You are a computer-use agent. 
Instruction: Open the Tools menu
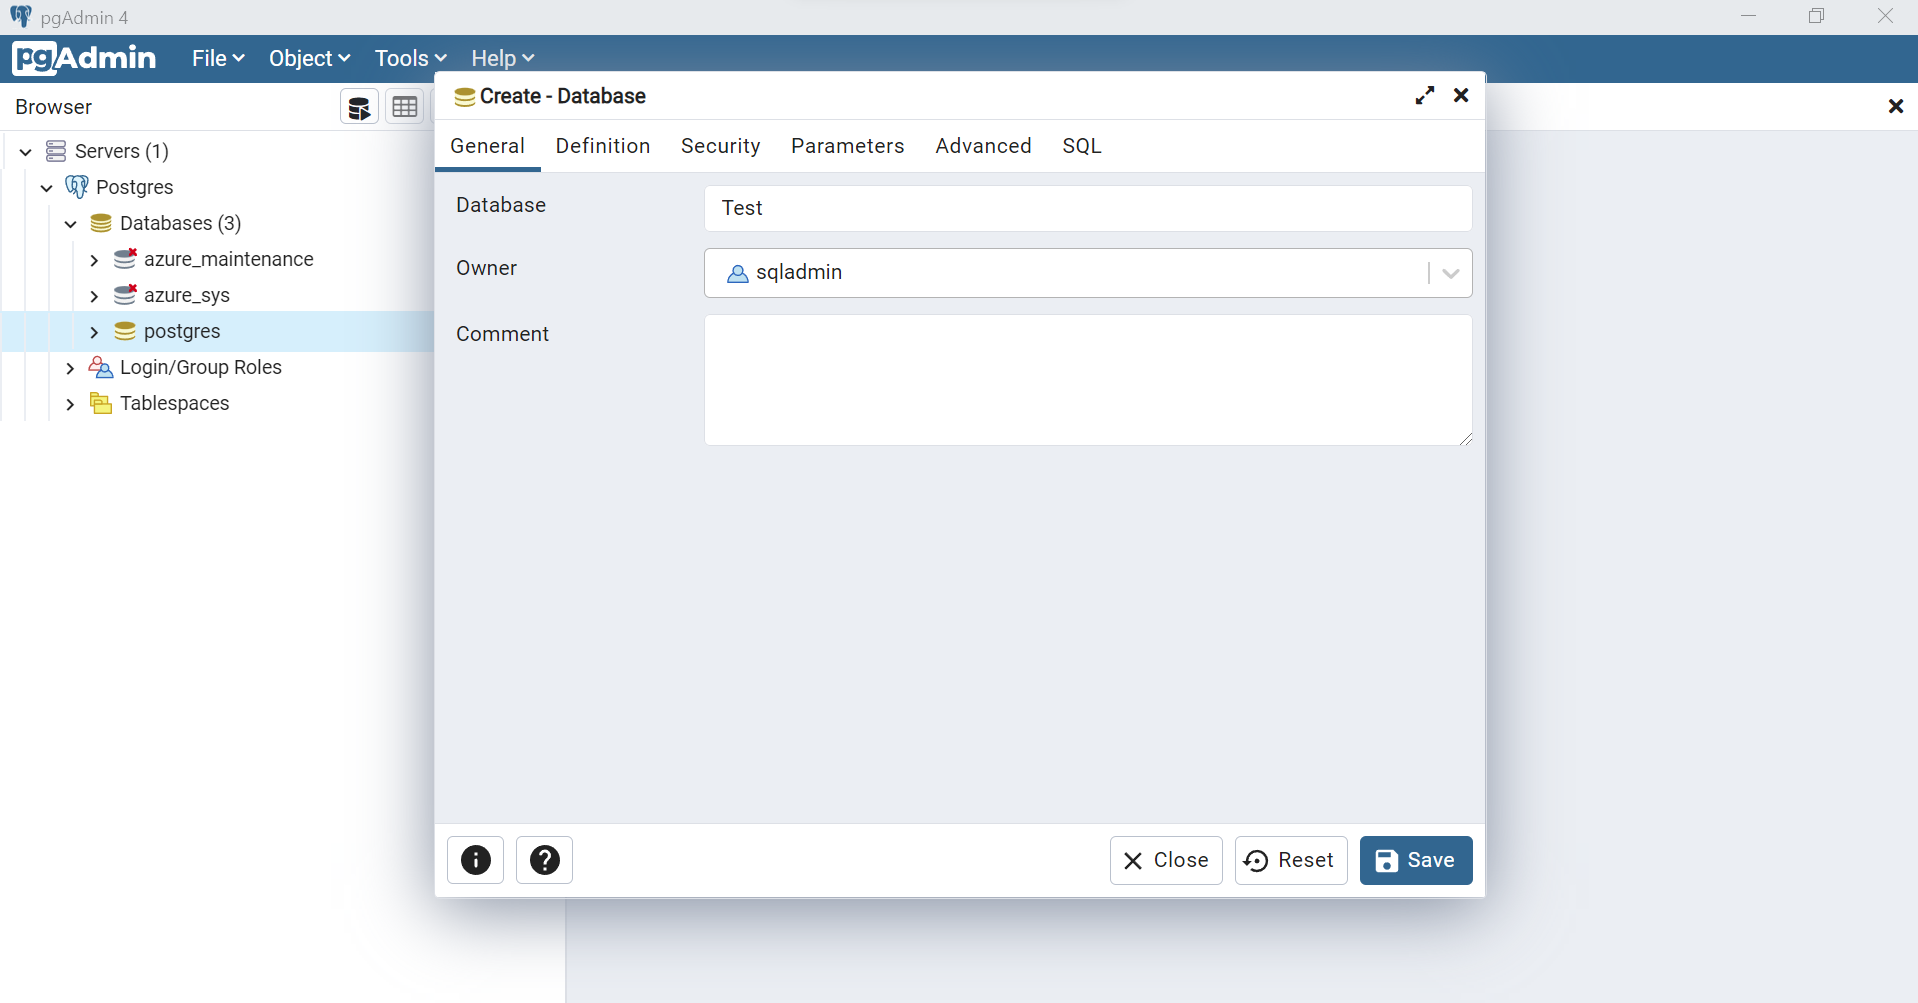[x=410, y=58]
